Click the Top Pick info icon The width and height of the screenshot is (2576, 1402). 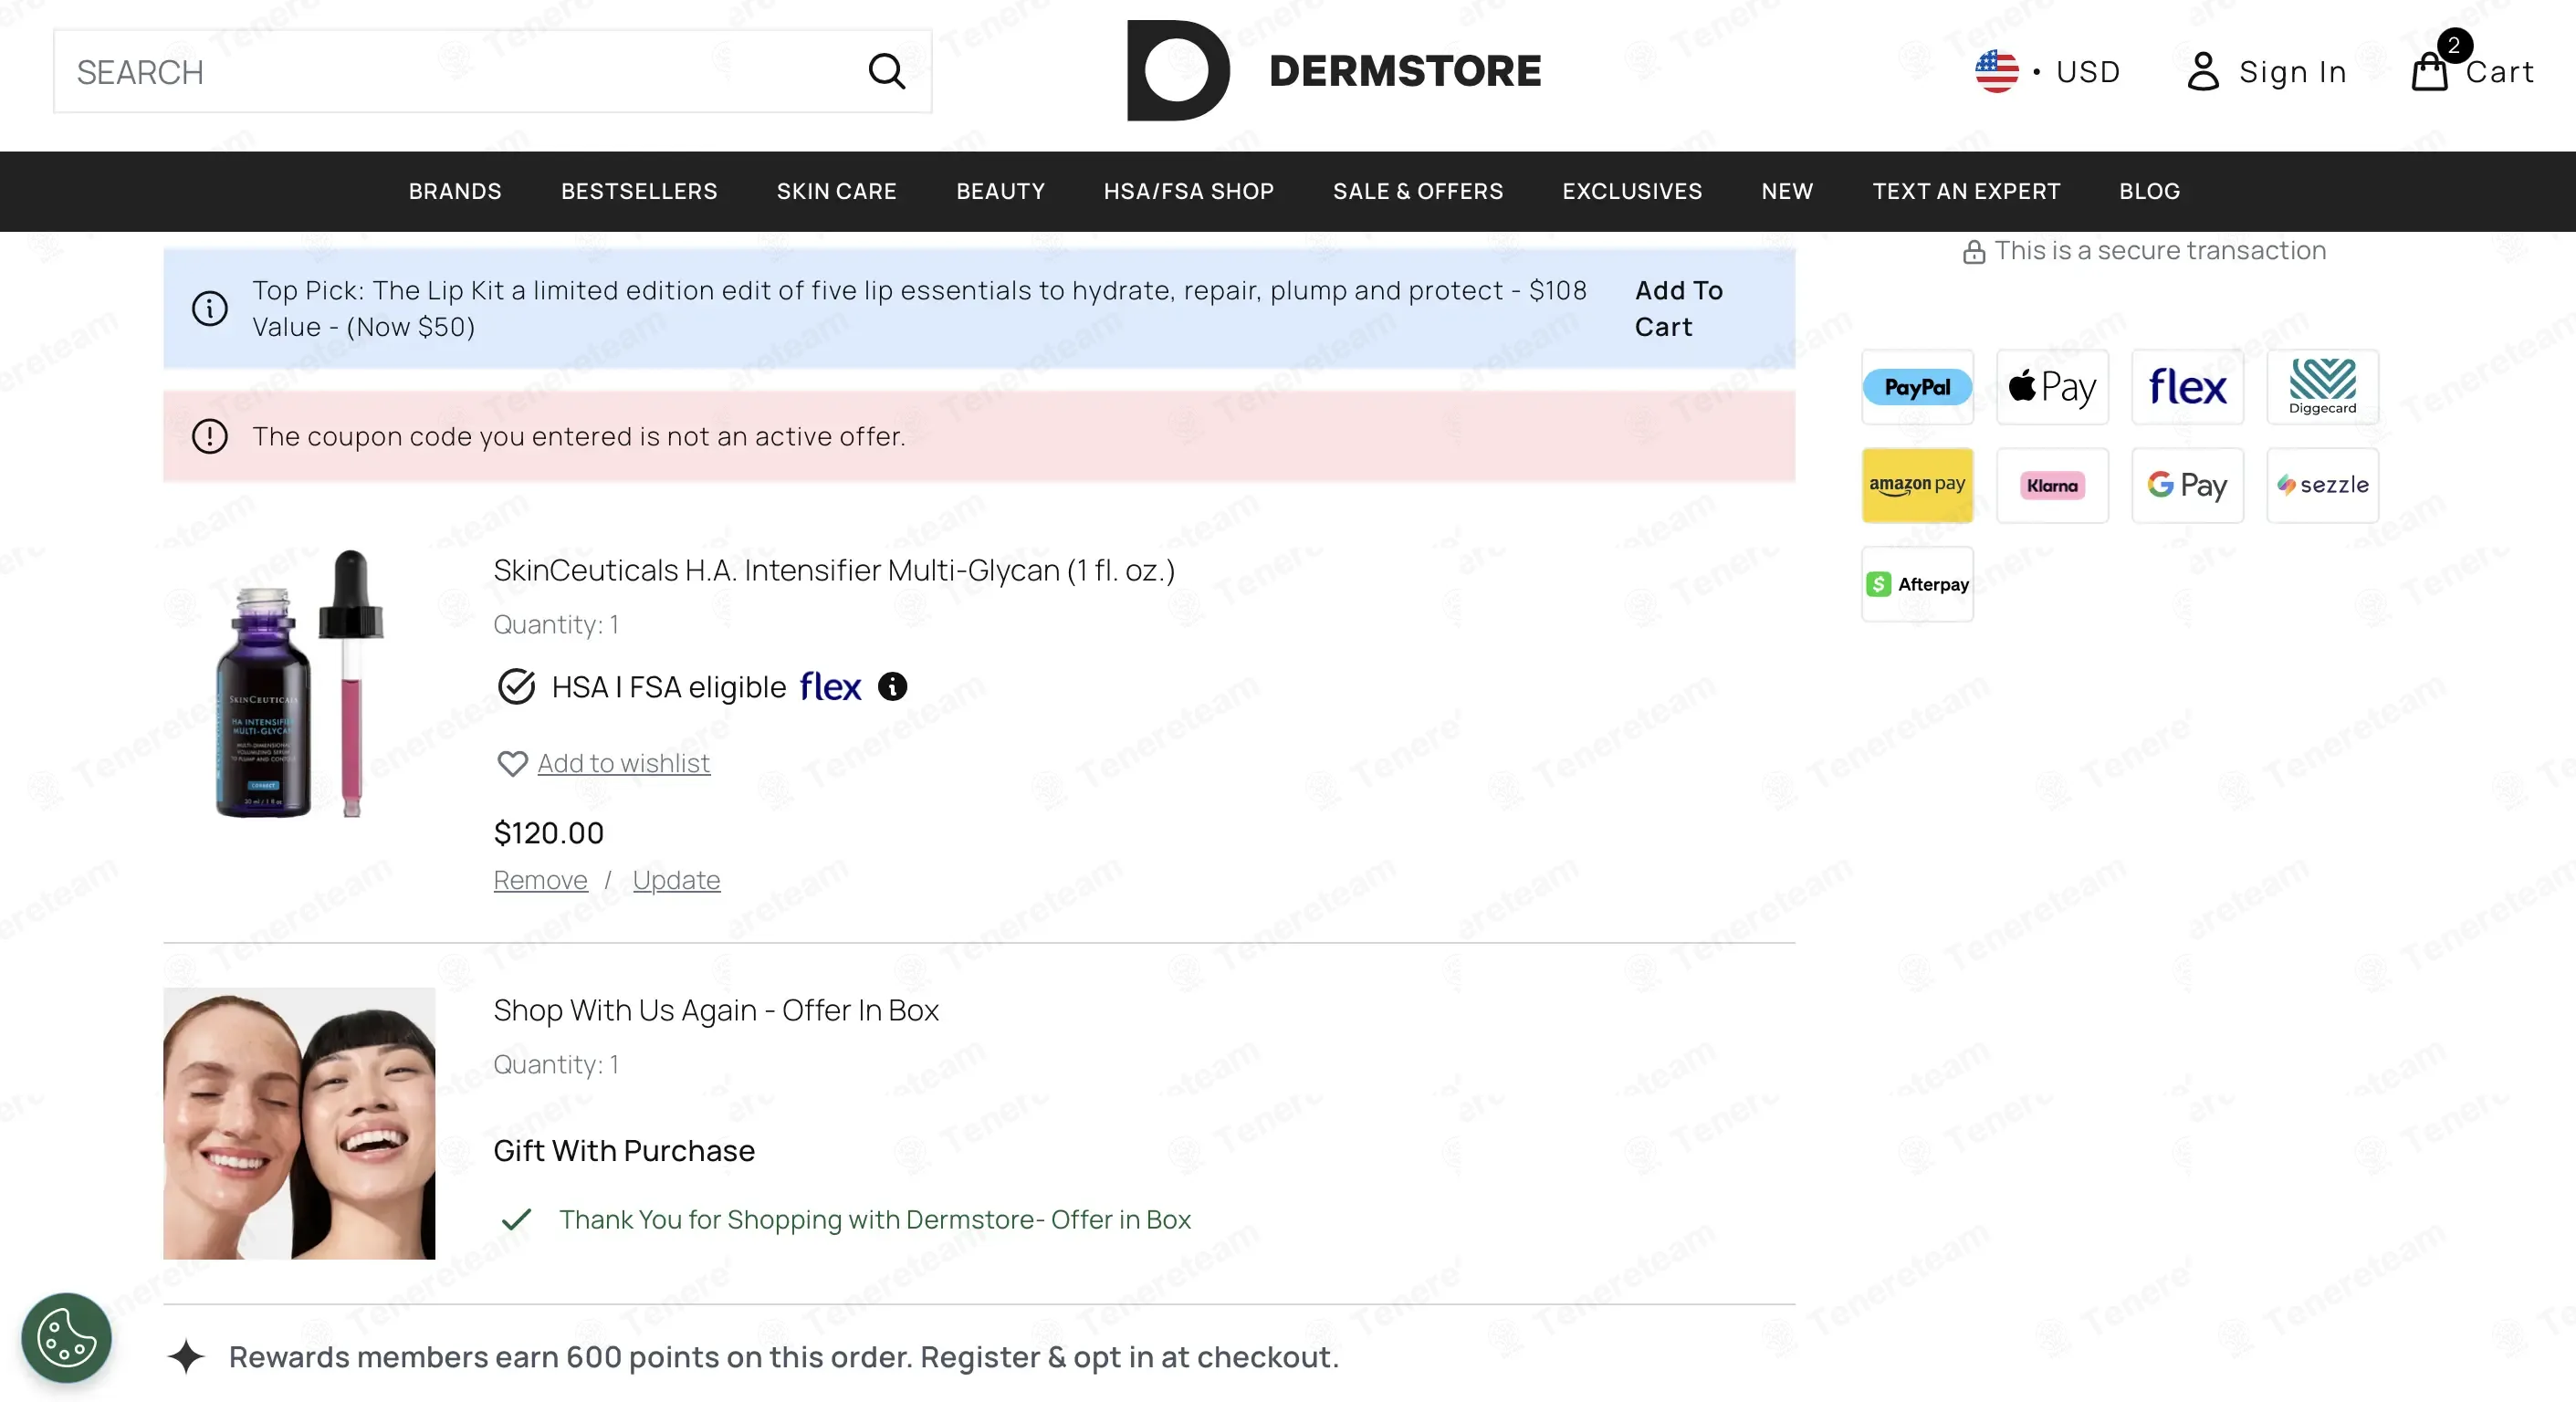(210, 308)
